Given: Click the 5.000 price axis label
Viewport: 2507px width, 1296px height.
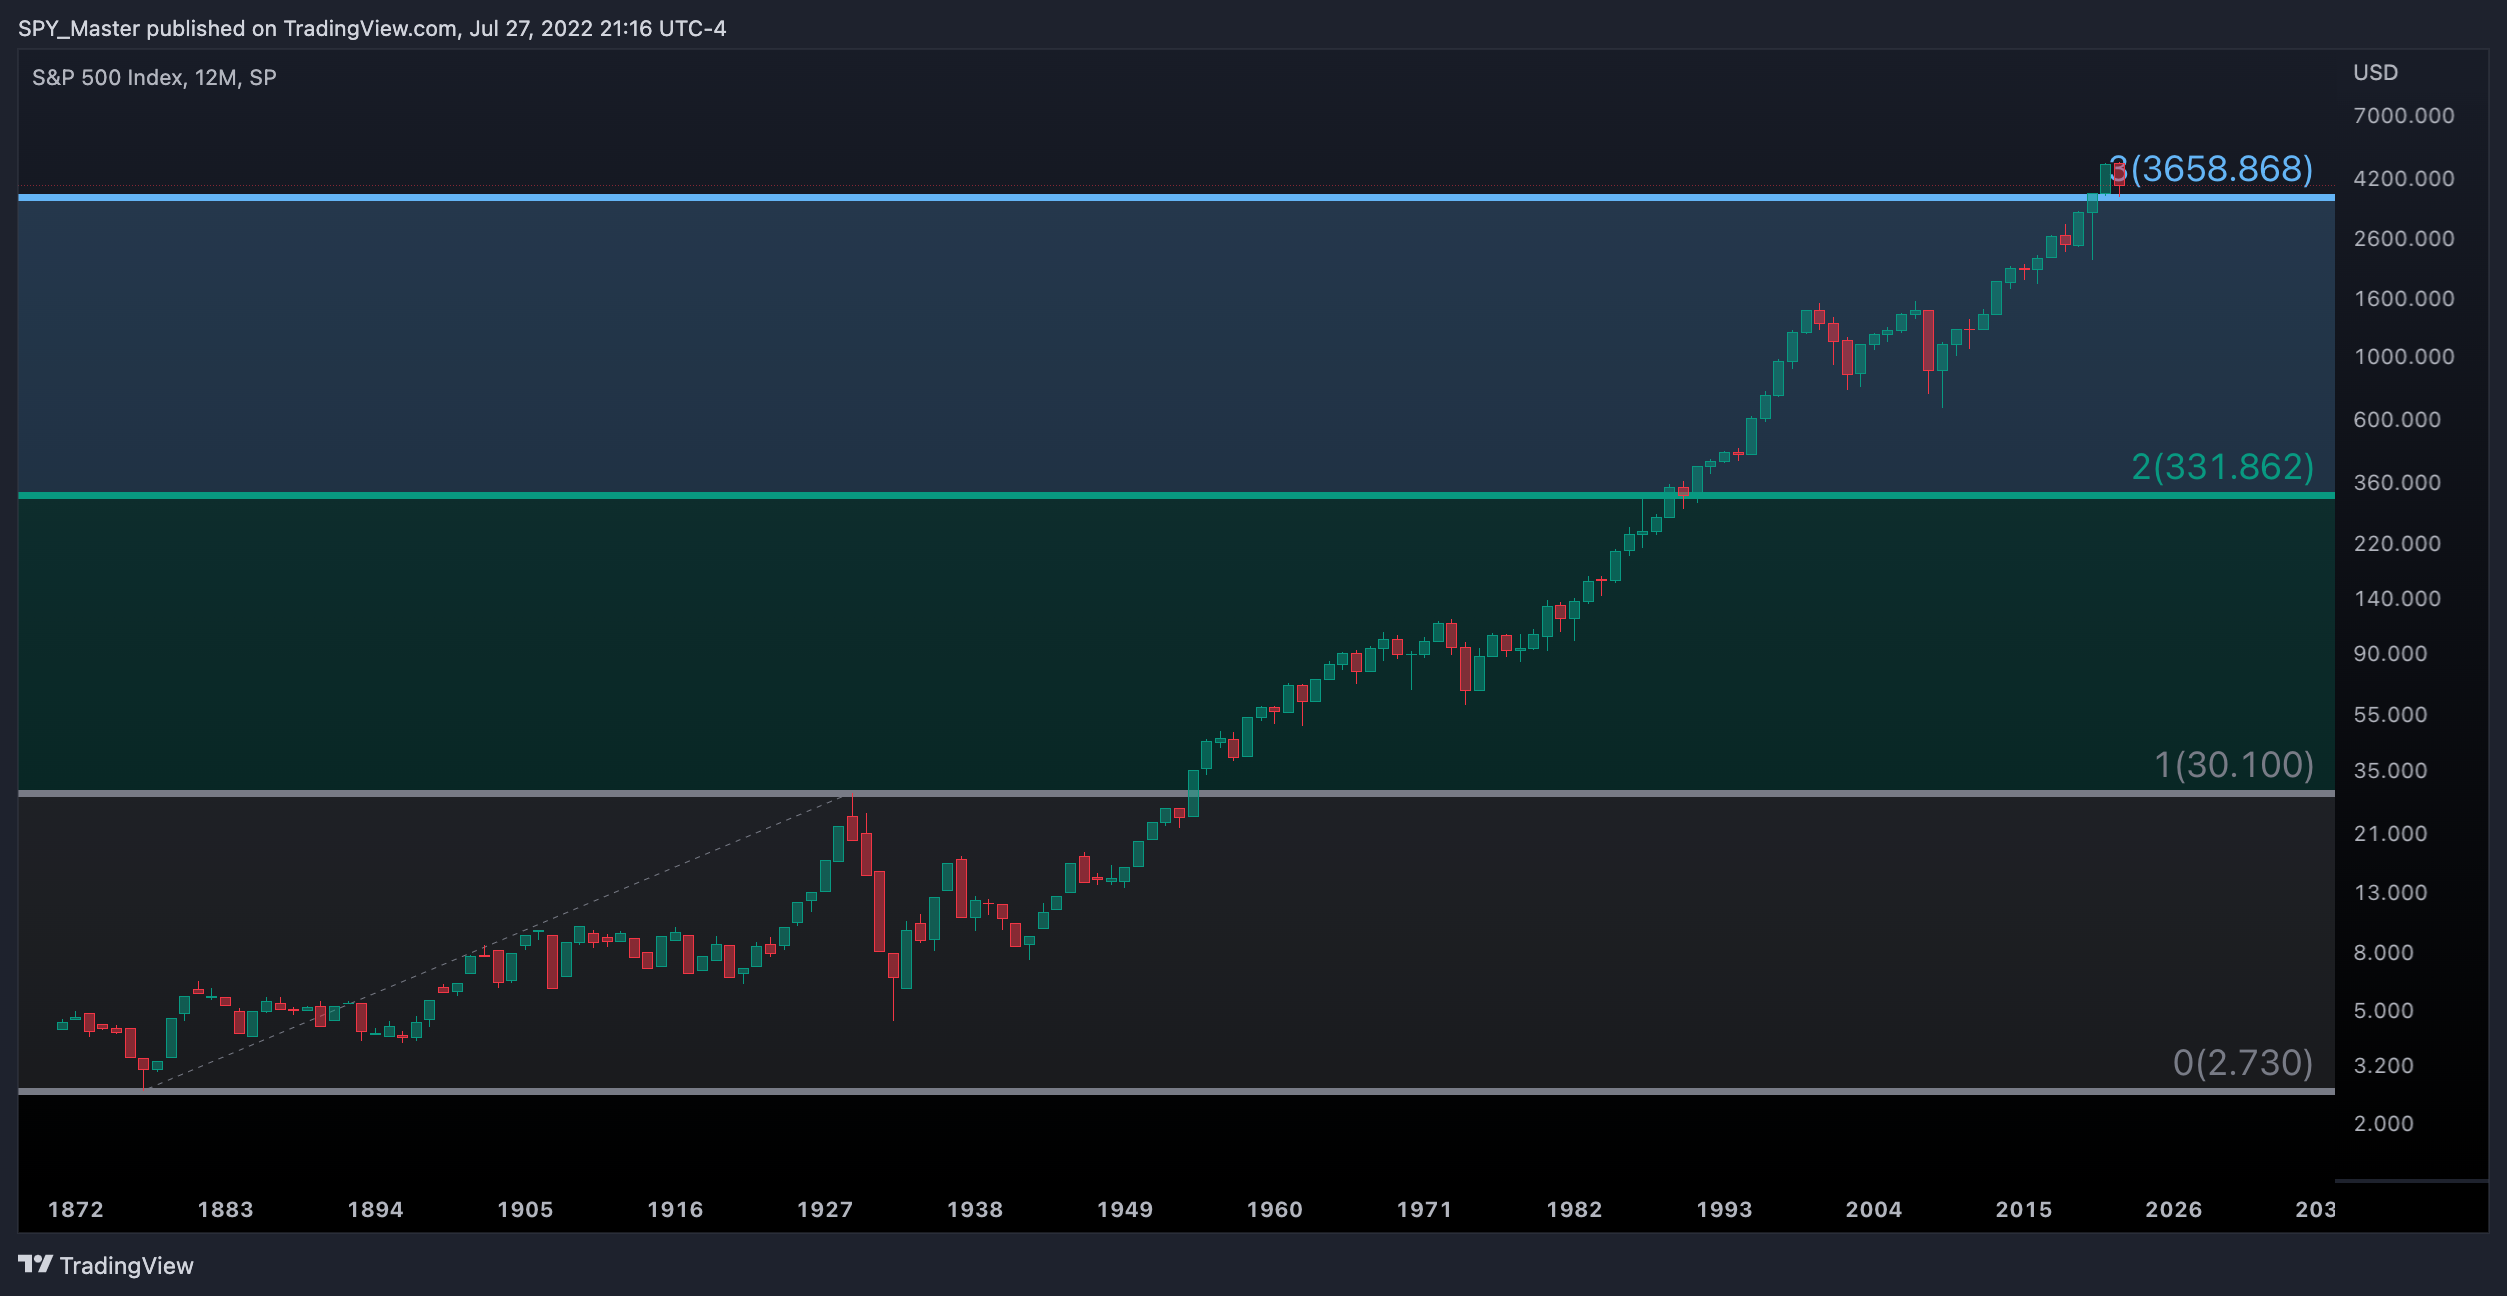Looking at the screenshot, I should 2383,1011.
